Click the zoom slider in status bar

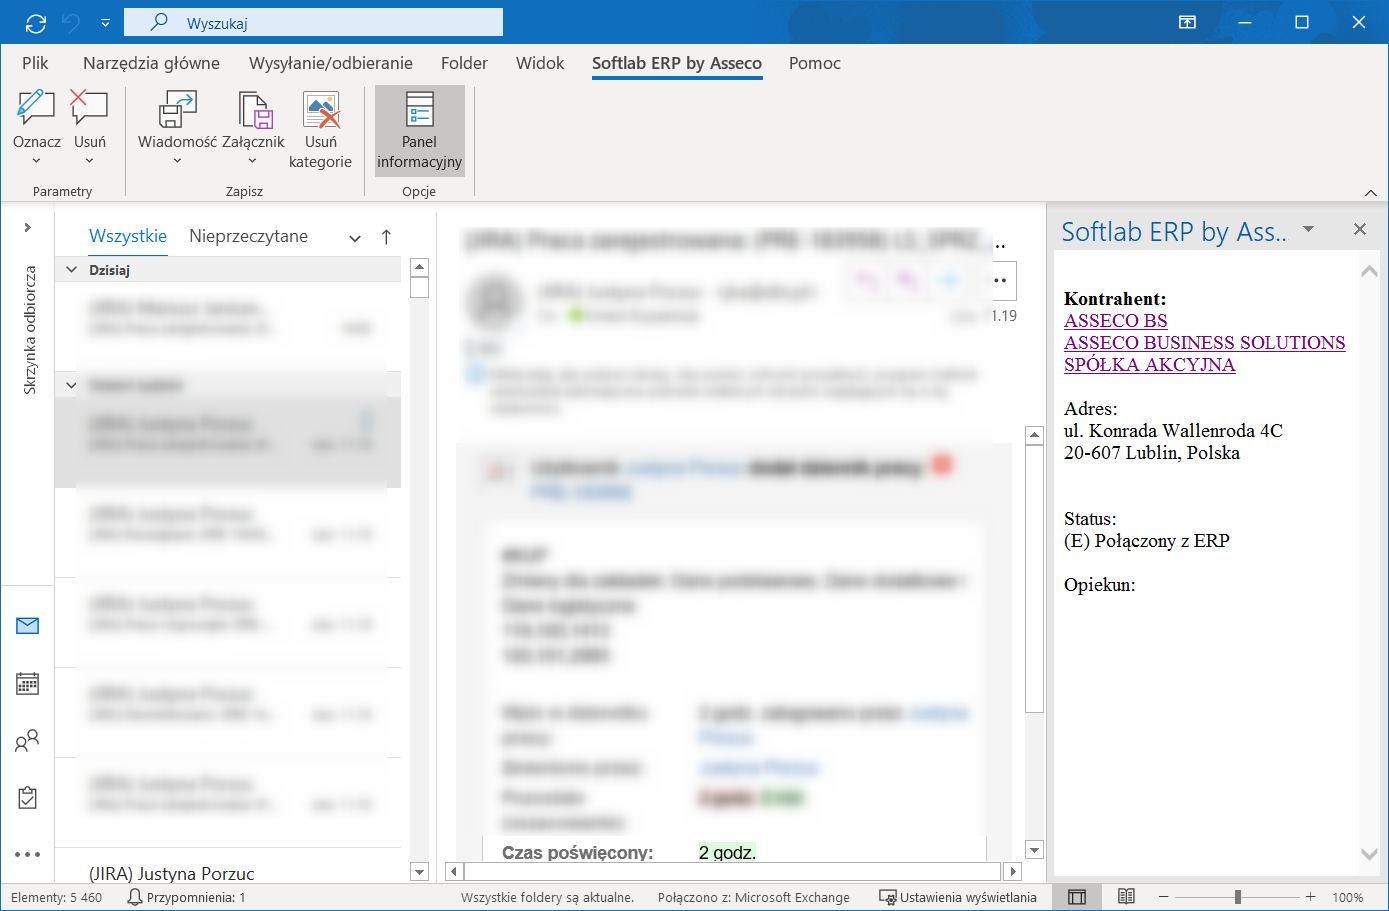pyautogui.click(x=1237, y=897)
